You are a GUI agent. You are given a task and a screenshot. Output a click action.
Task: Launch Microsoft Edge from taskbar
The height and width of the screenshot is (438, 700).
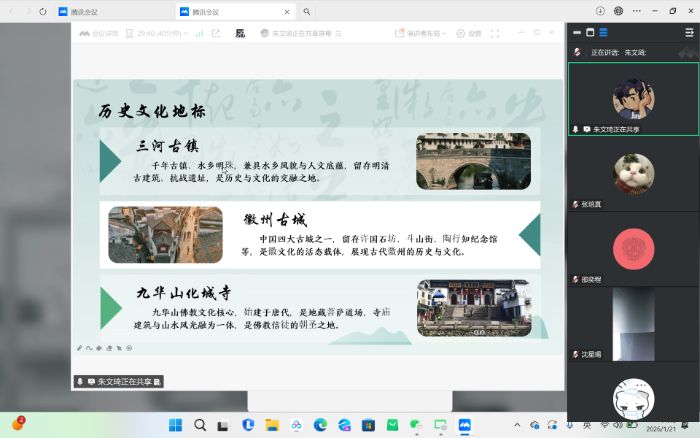point(320,425)
